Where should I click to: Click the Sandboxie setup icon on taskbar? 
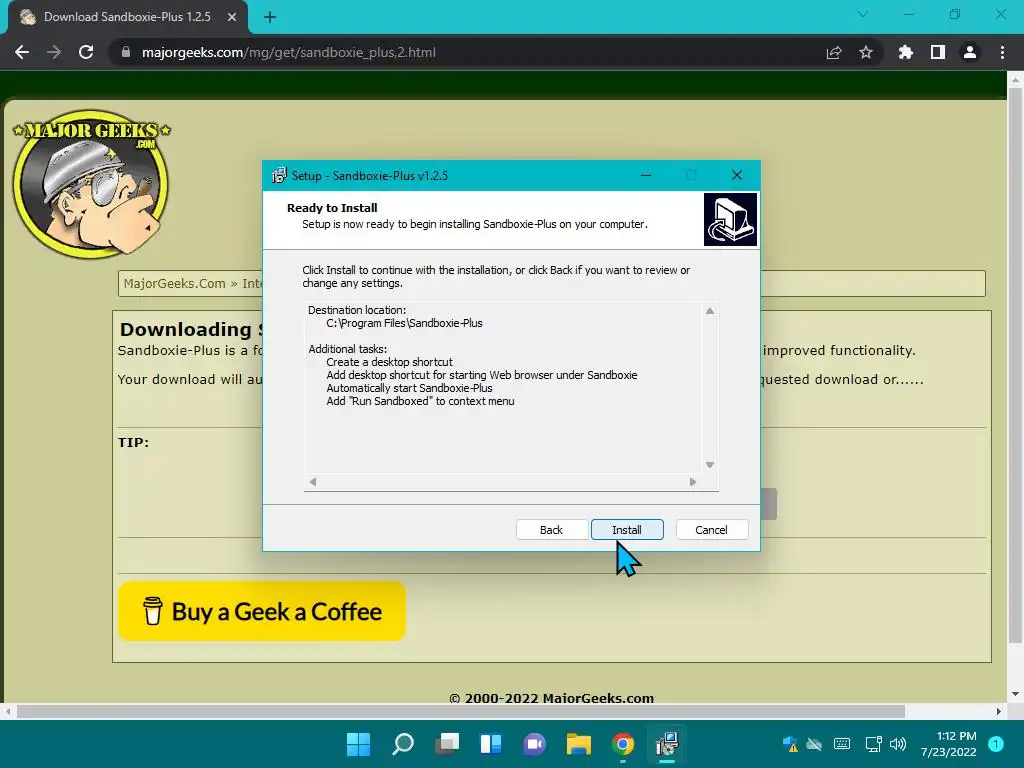(x=667, y=744)
